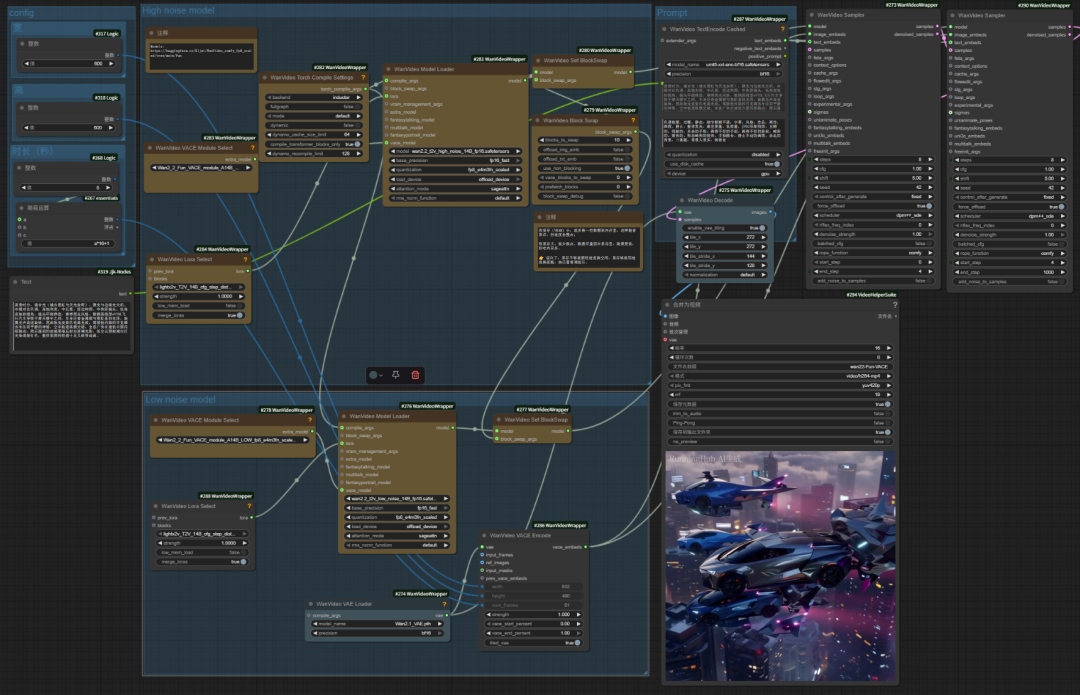Collapse the WanVideo VAE Loader node
This screenshot has height=695, width=1080.
pyautogui.click(x=311, y=604)
